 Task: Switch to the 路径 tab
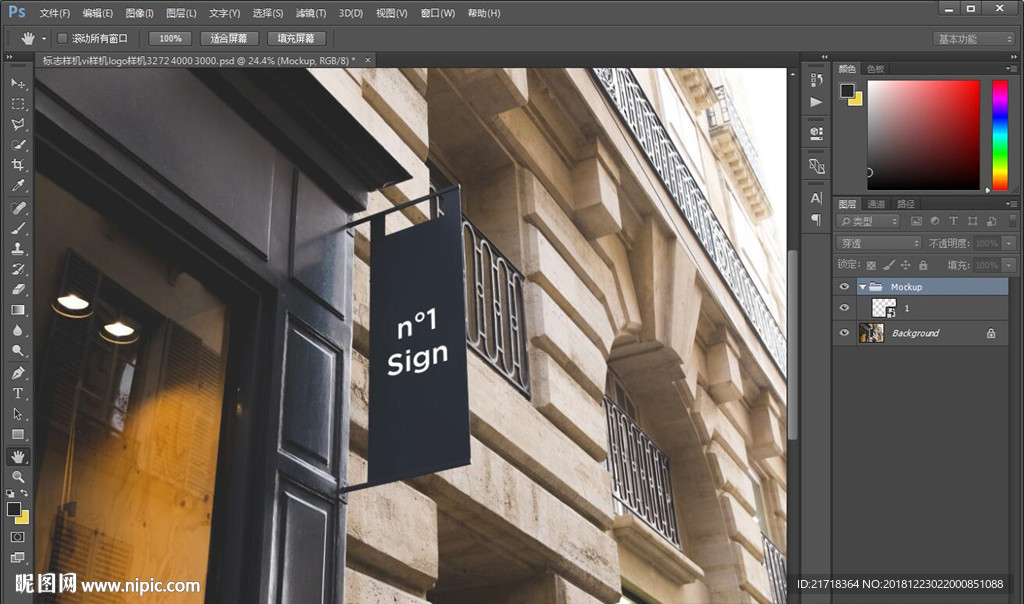(x=906, y=204)
